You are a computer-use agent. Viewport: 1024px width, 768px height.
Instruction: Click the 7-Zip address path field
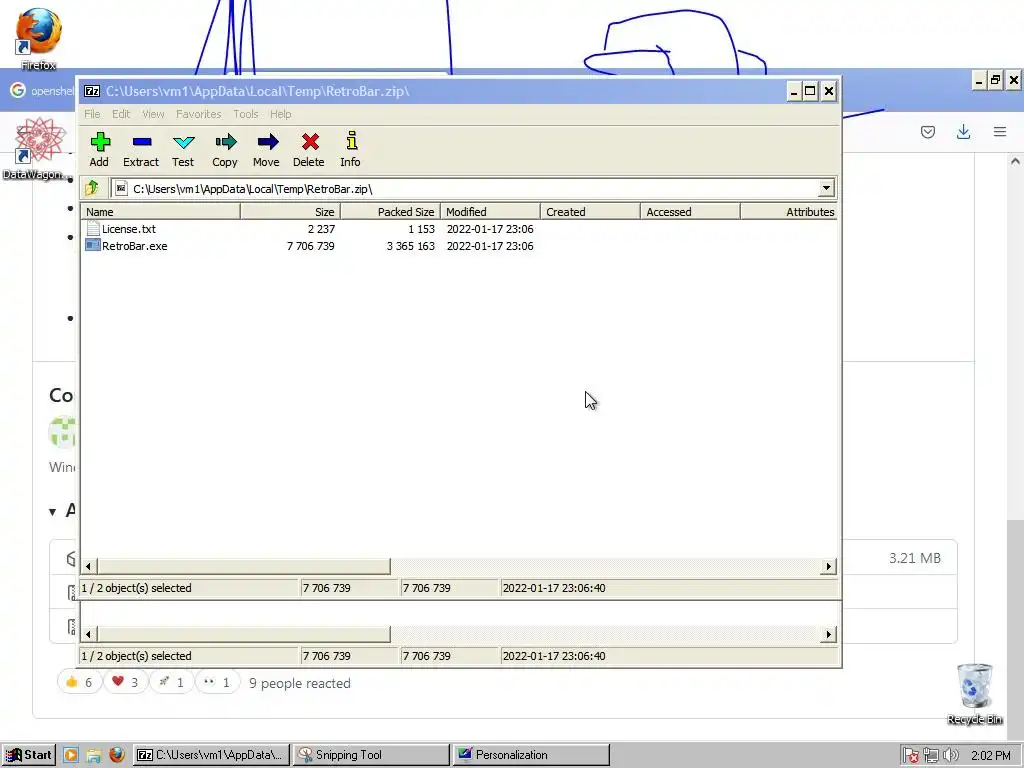point(464,189)
